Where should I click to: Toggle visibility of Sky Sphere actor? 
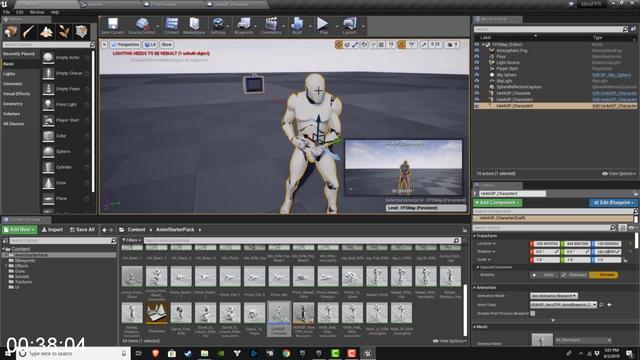tap(476, 75)
